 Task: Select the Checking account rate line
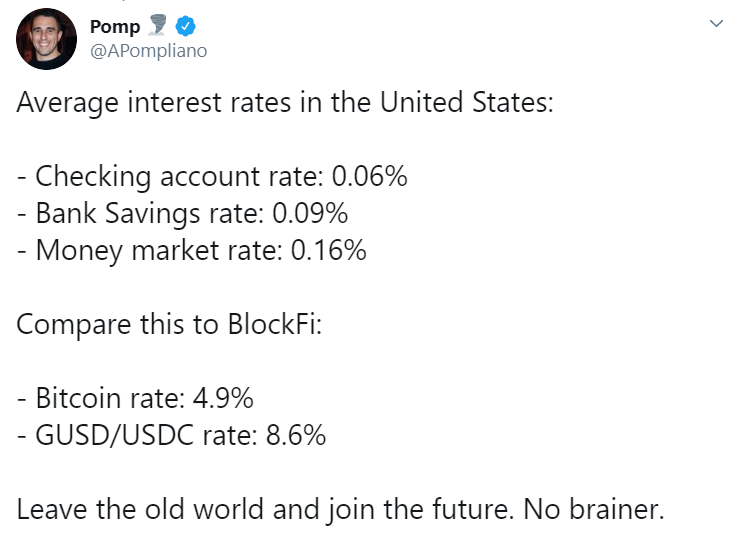coord(212,176)
